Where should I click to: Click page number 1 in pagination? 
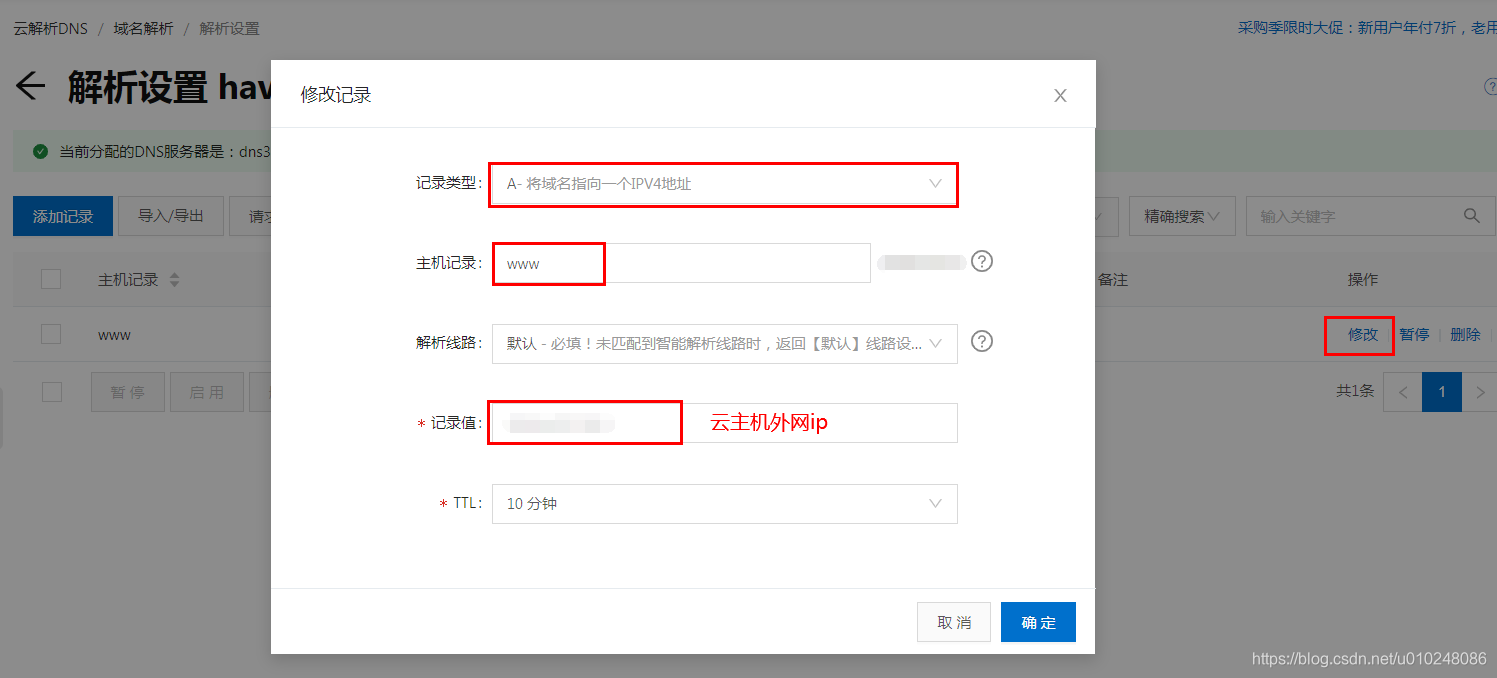(1442, 392)
